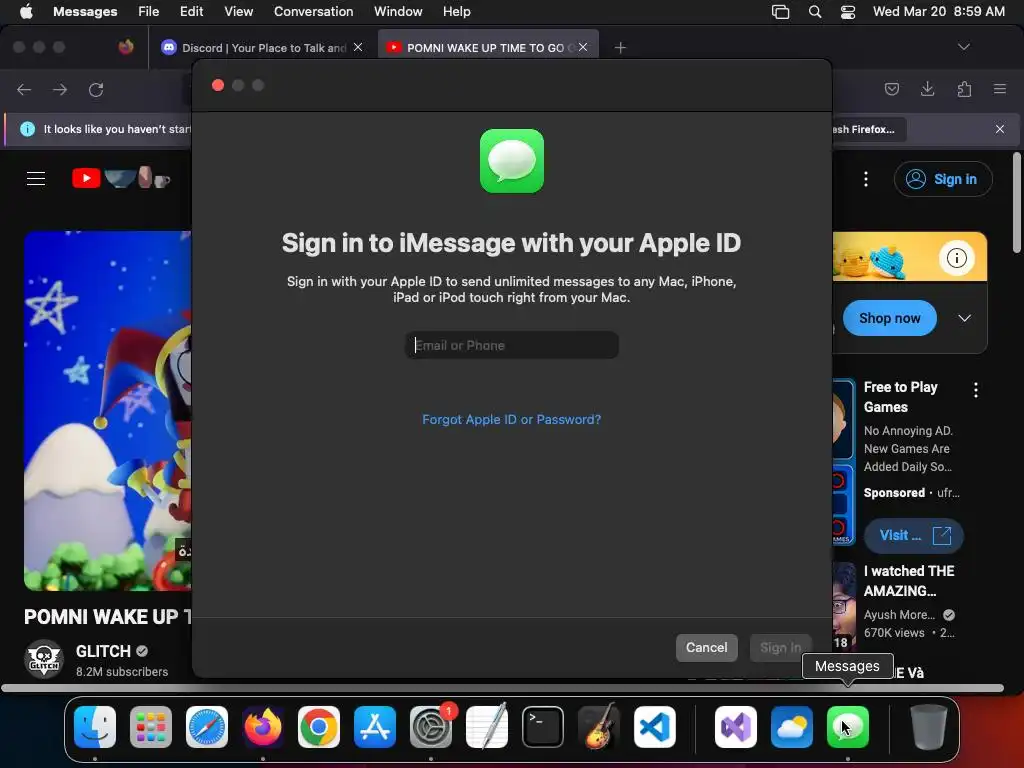Click the date and time in menu bar
Viewport: 1024px width, 768px height.
pyautogui.click(x=938, y=11)
